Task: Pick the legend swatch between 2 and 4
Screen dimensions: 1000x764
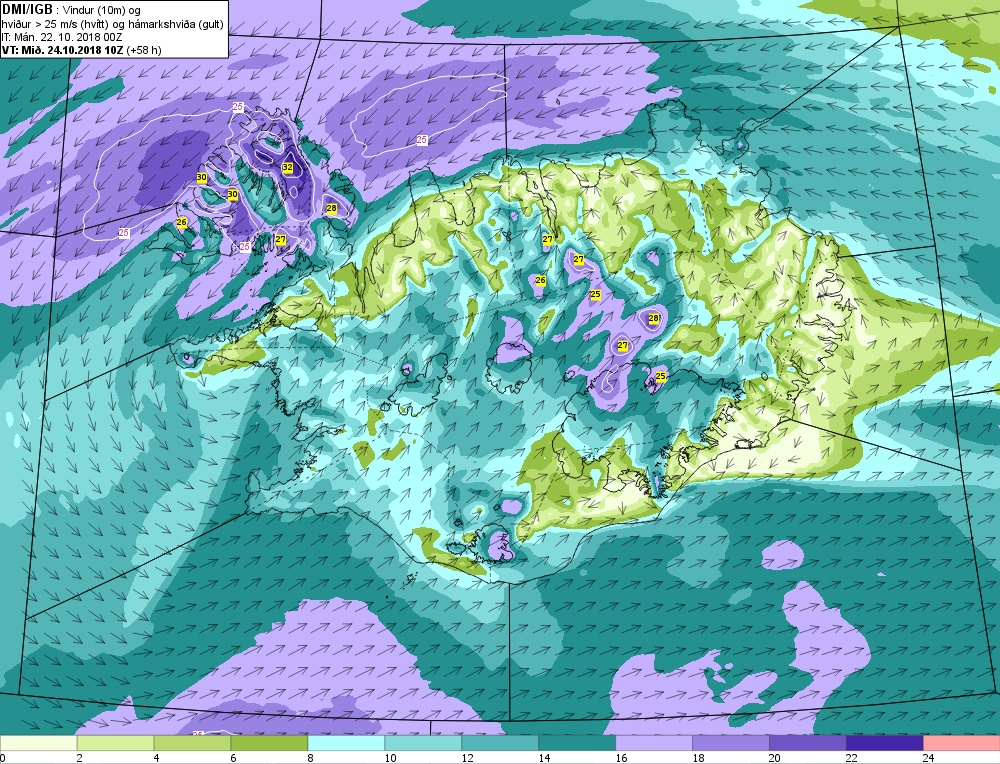Action: (x=115, y=743)
